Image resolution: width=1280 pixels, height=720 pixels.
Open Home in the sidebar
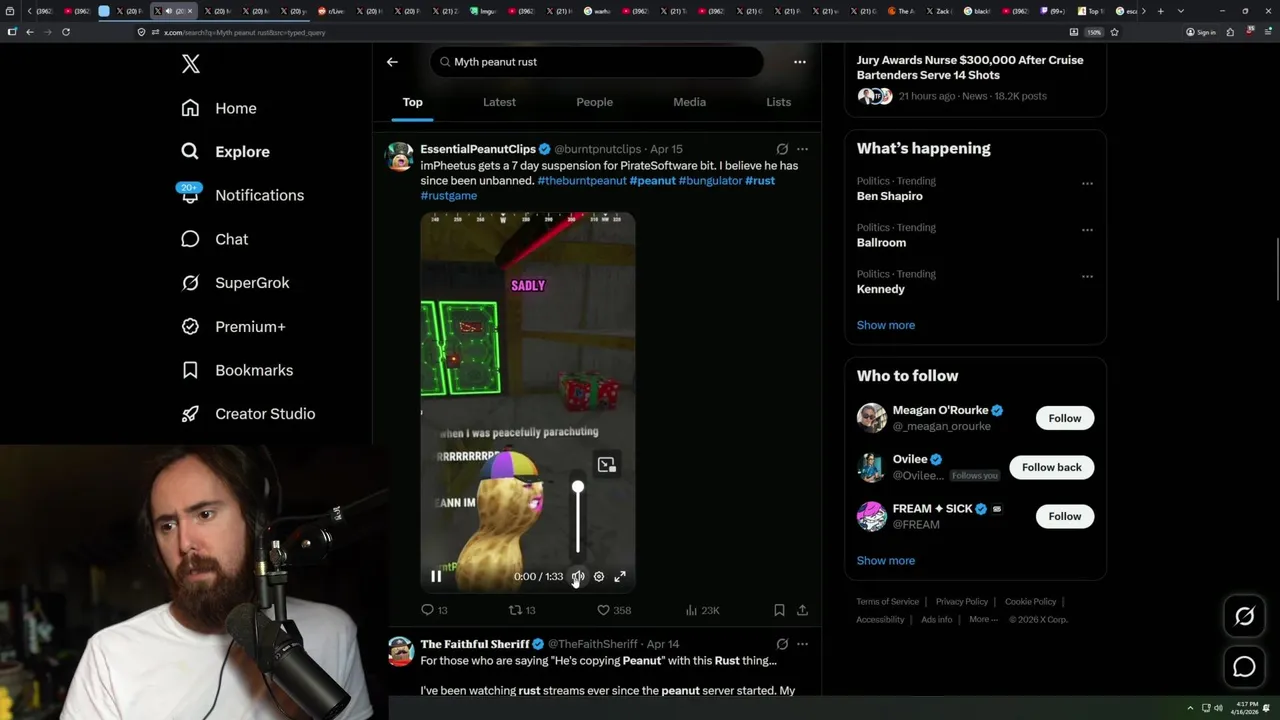tap(219, 108)
